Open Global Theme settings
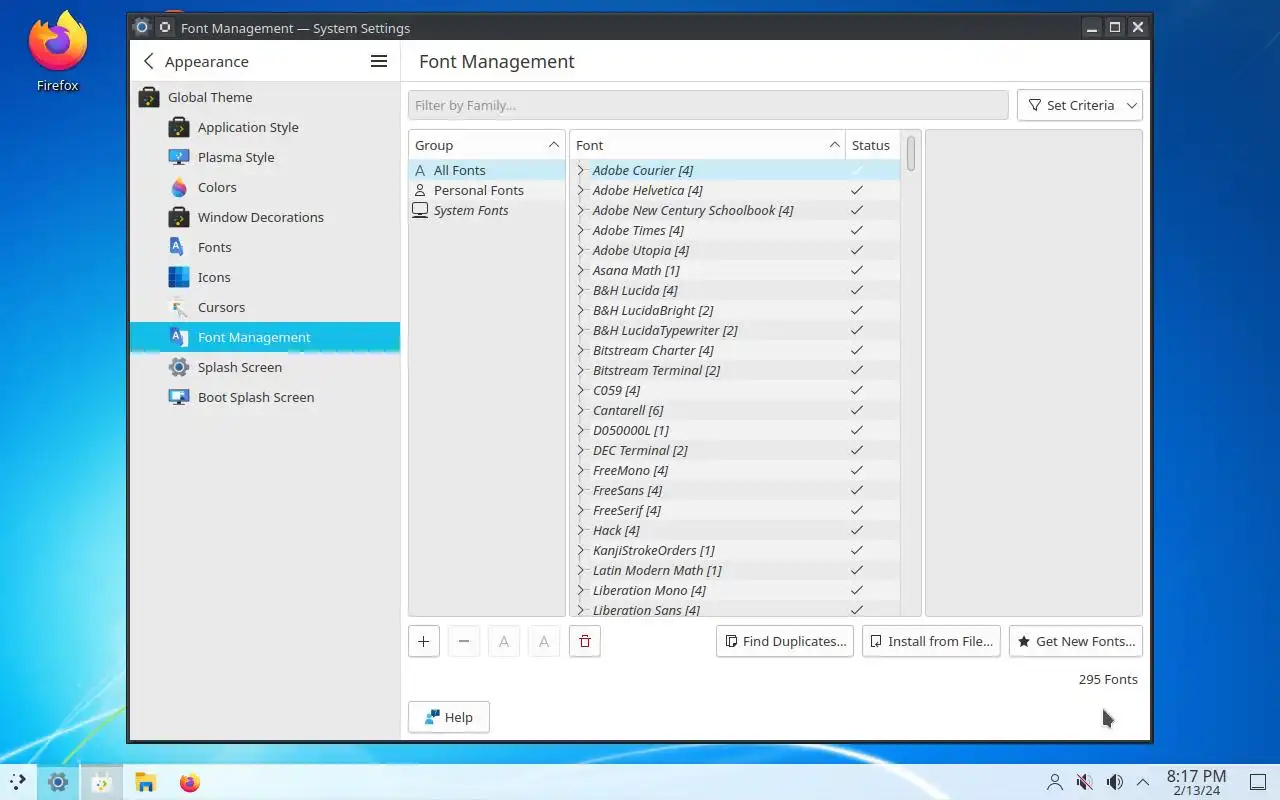This screenshot has height=800, width=1280. click(x=265, y=97)
